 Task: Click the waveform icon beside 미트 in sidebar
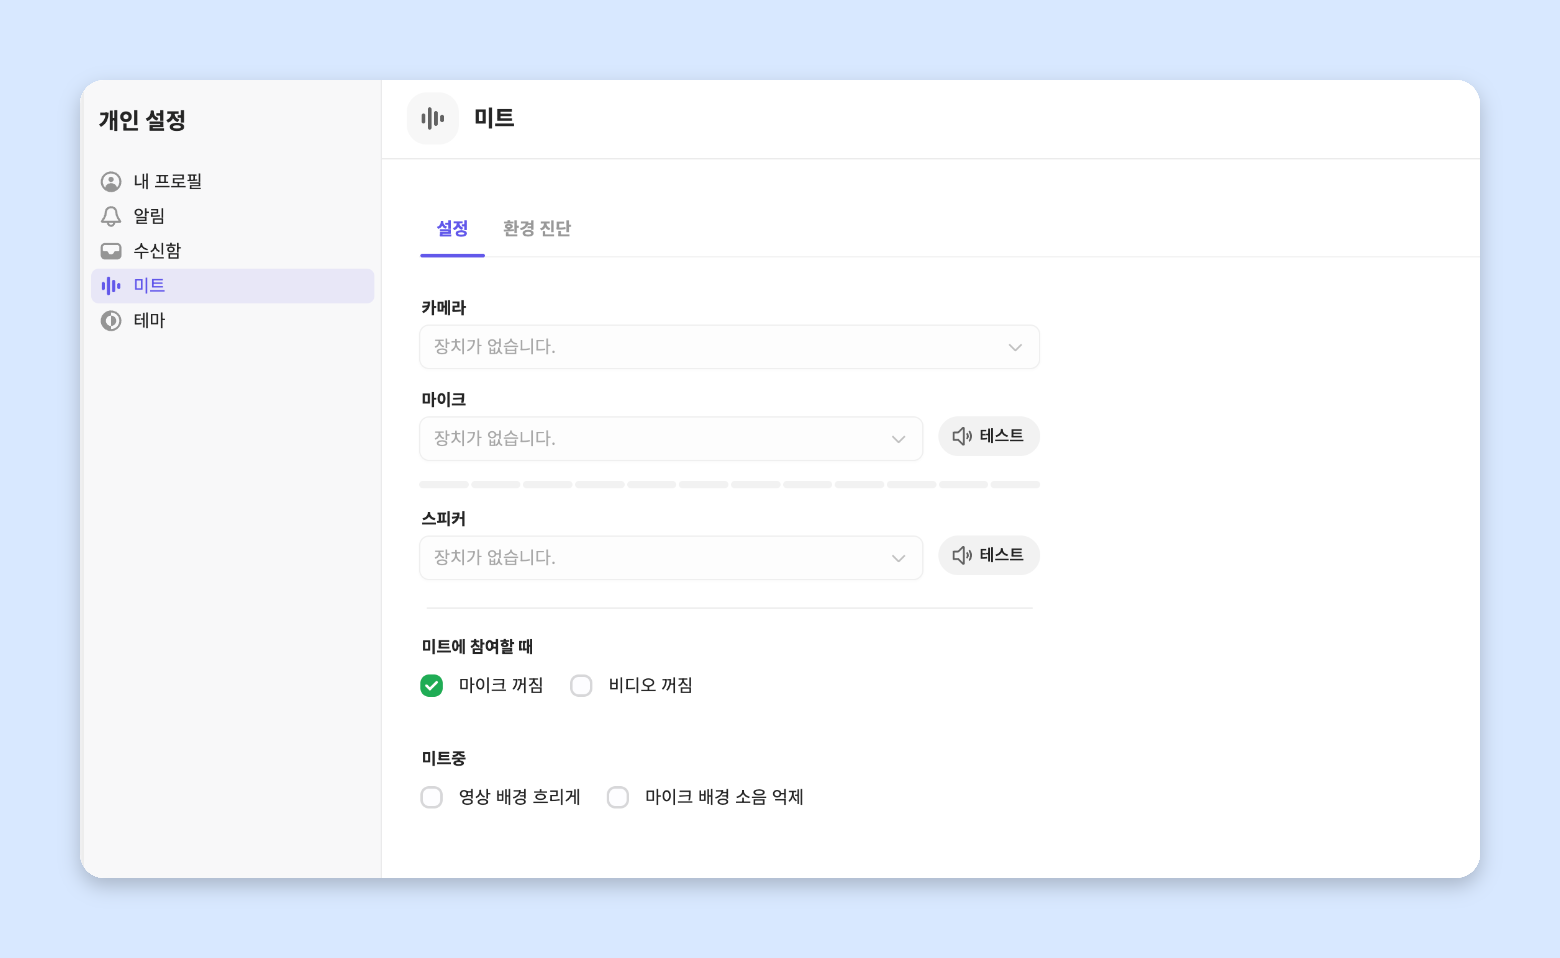111,286
